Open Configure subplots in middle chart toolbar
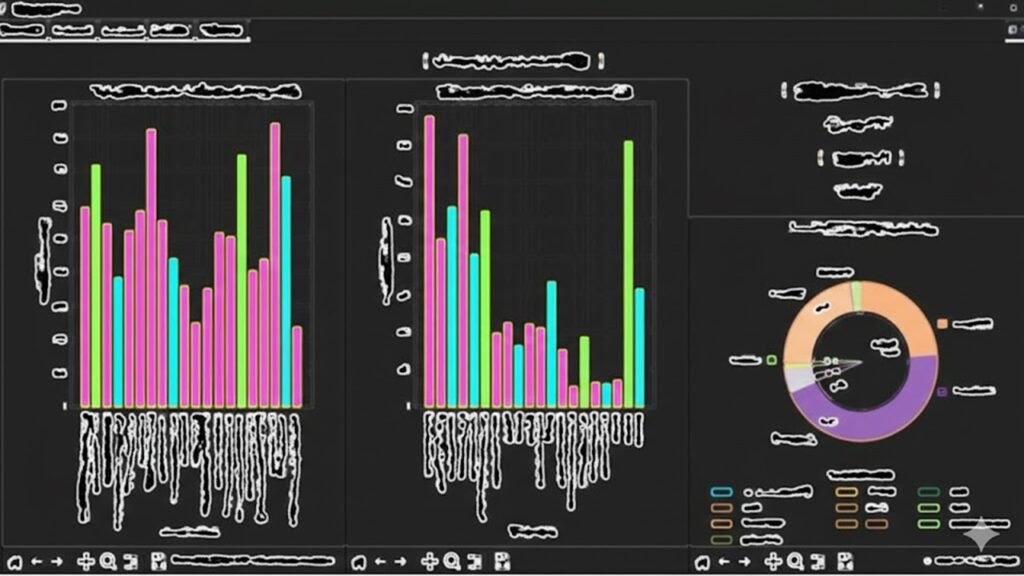This screenshot has height=576, width=1024. [476, 562]
